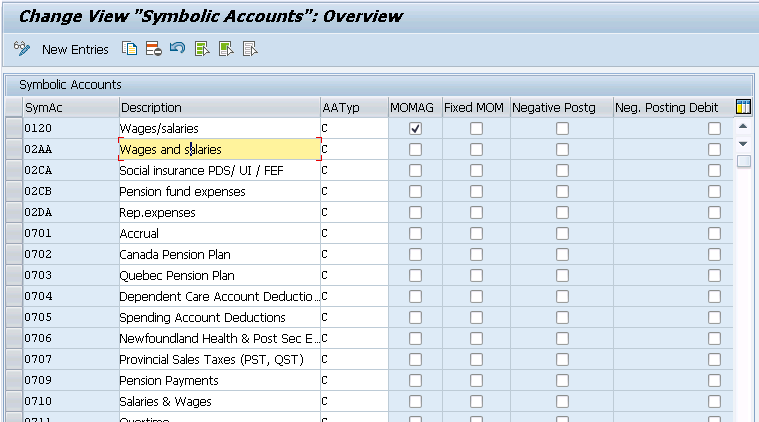
Task: Click the scroll up arrow of table
Action: [743, 127]
